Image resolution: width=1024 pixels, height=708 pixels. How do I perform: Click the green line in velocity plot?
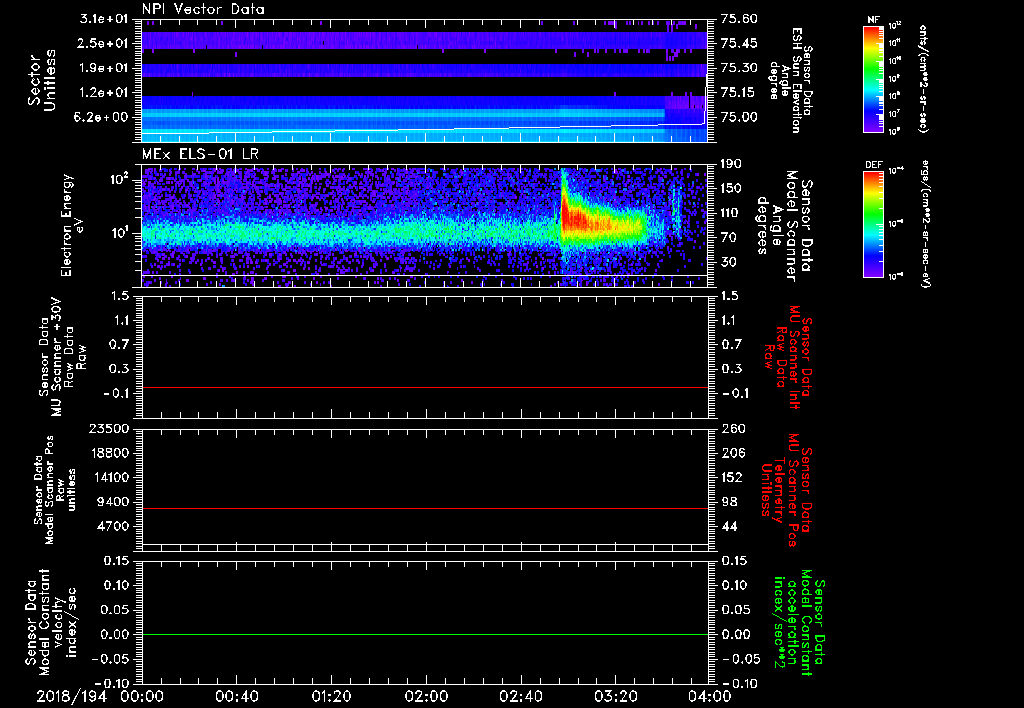click(x=424, y=634)
